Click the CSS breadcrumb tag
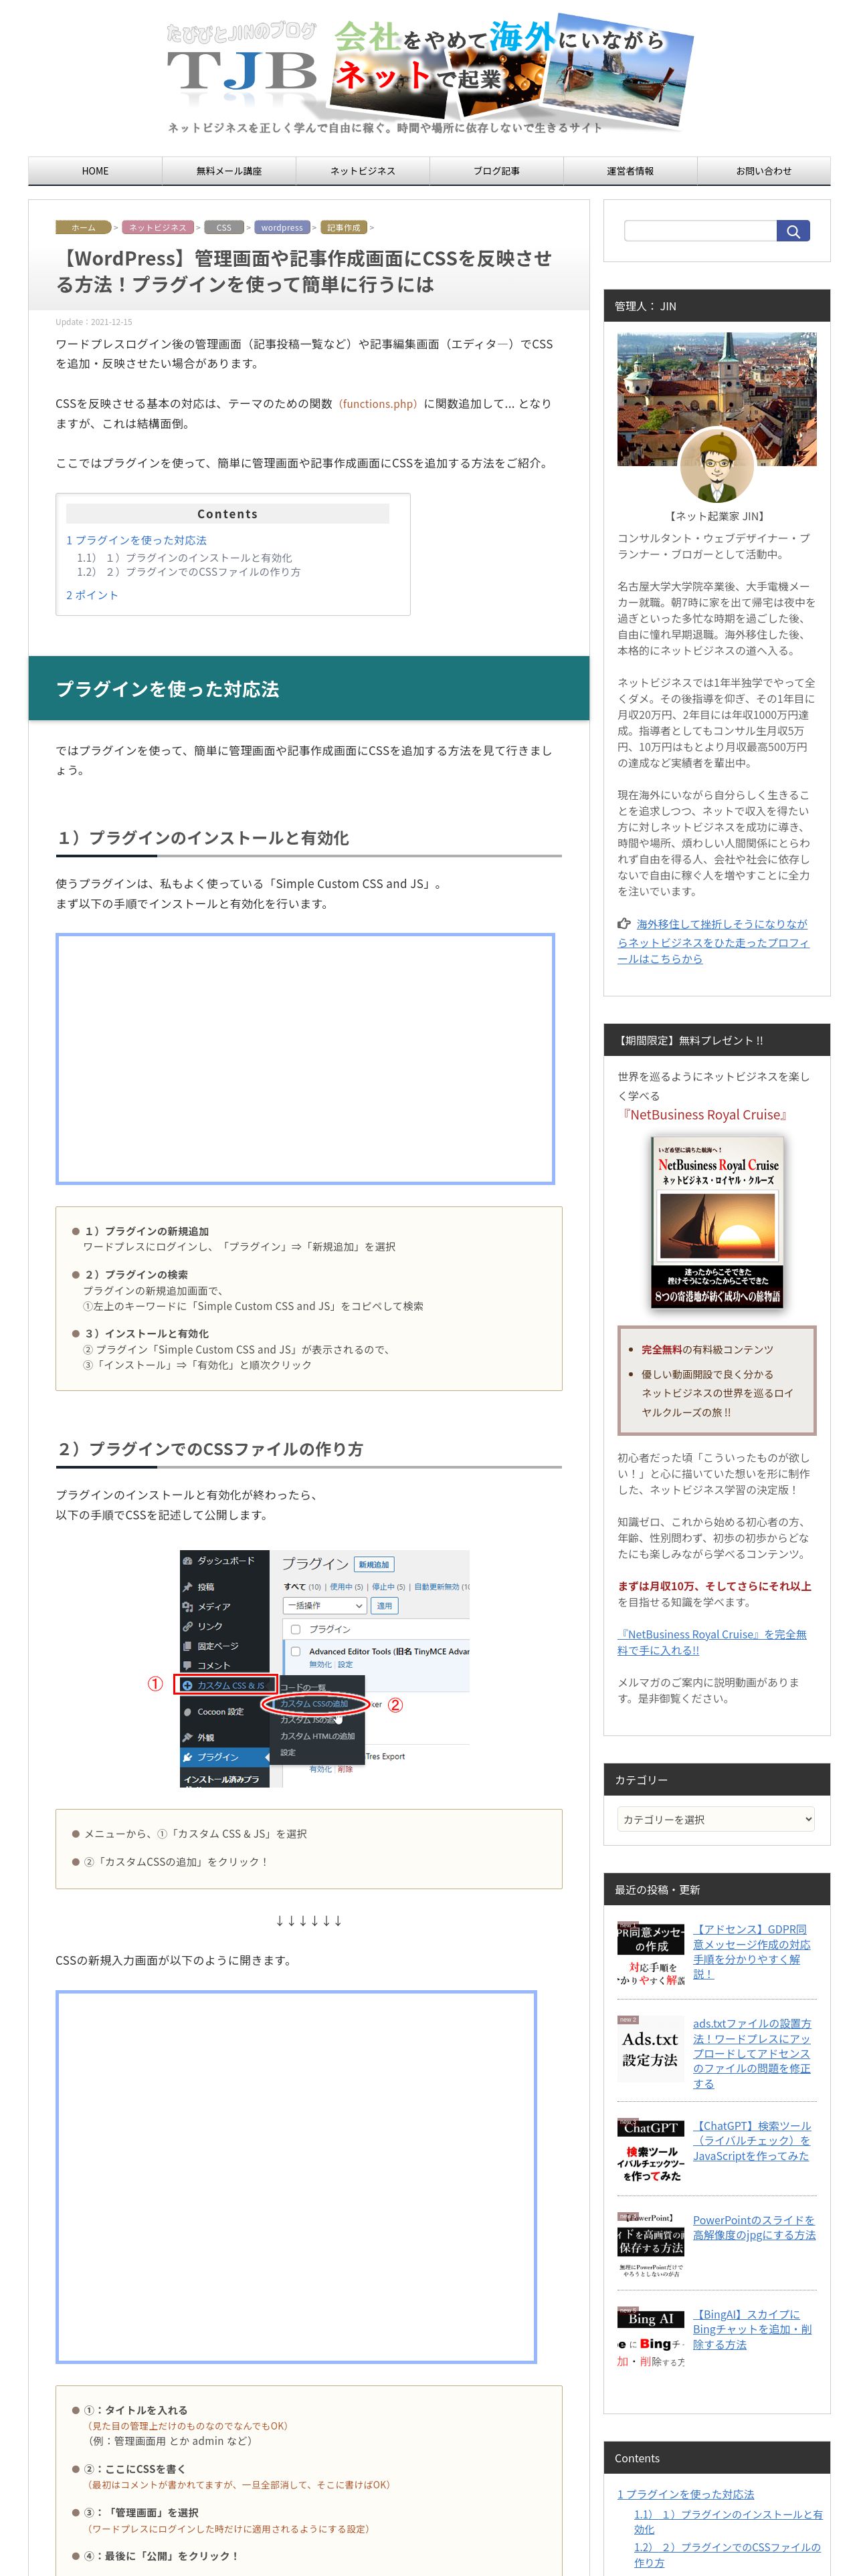The image size is (859, 2576). 224,227
